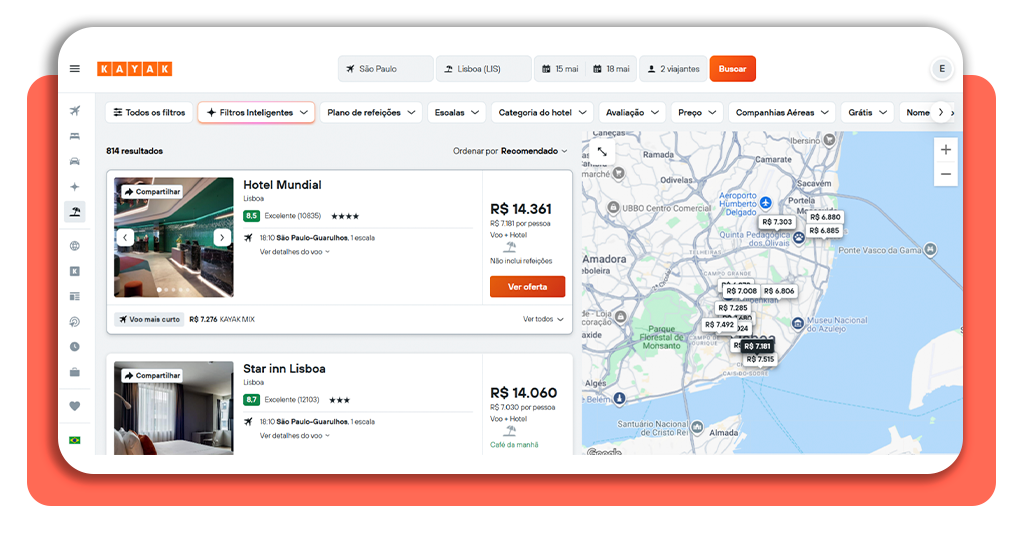Share Star inn Lisboa via Compartilhar
Screen dimensions: 1024x536
tap(152, 375)
